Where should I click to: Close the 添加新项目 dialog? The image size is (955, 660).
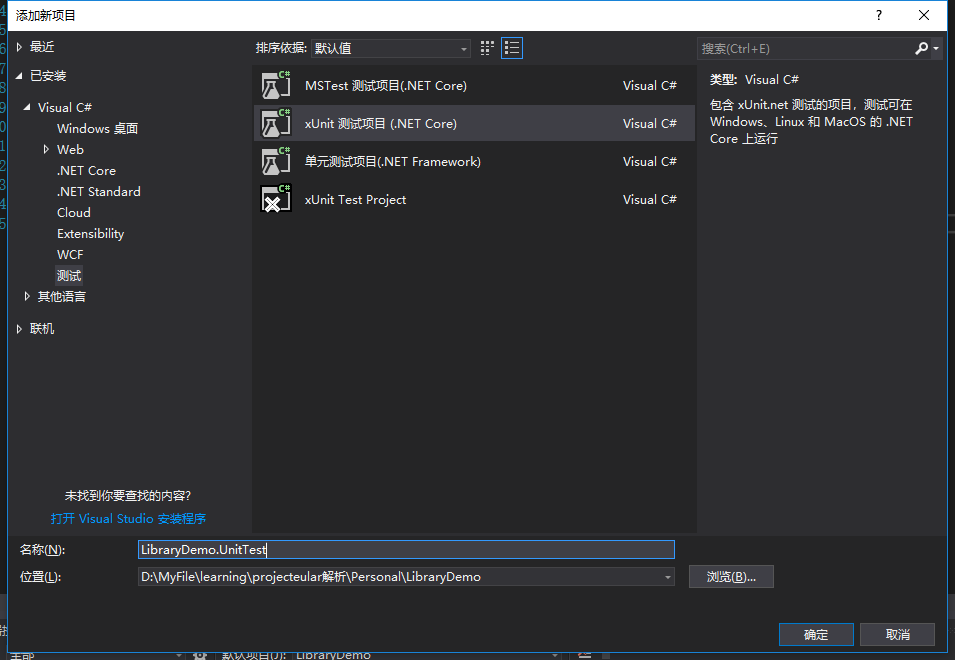[923, 15]
